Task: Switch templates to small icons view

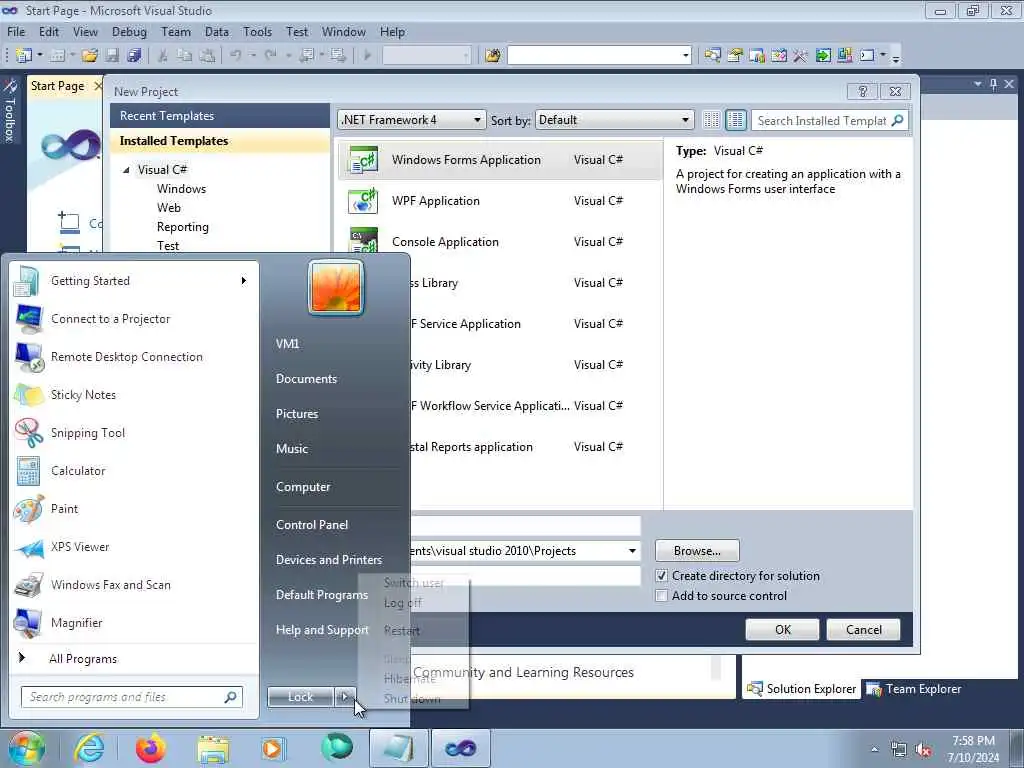Action: (x=711, y=120)
